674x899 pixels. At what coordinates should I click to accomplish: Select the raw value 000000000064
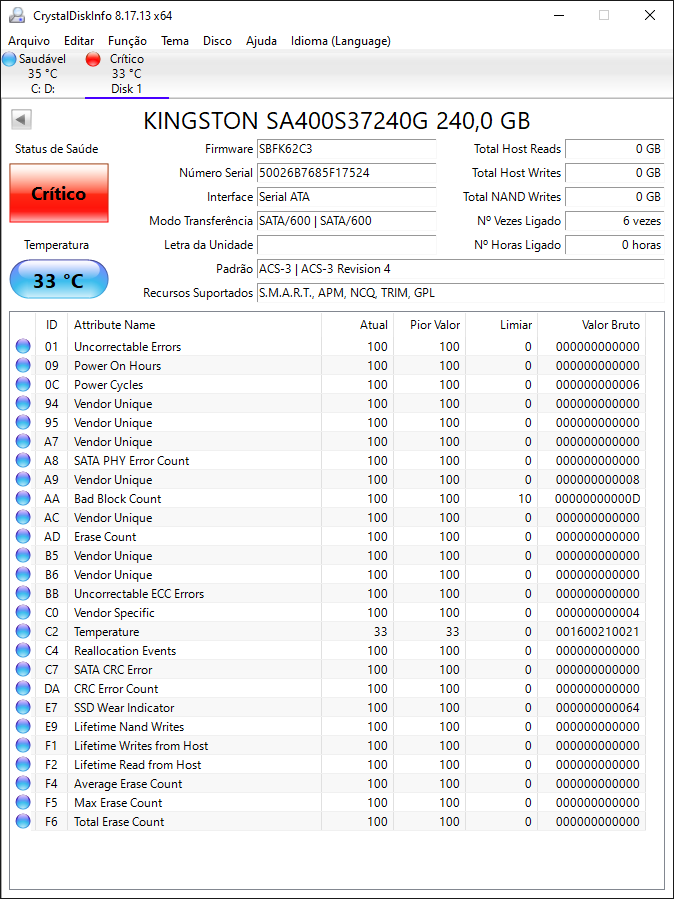597,707
